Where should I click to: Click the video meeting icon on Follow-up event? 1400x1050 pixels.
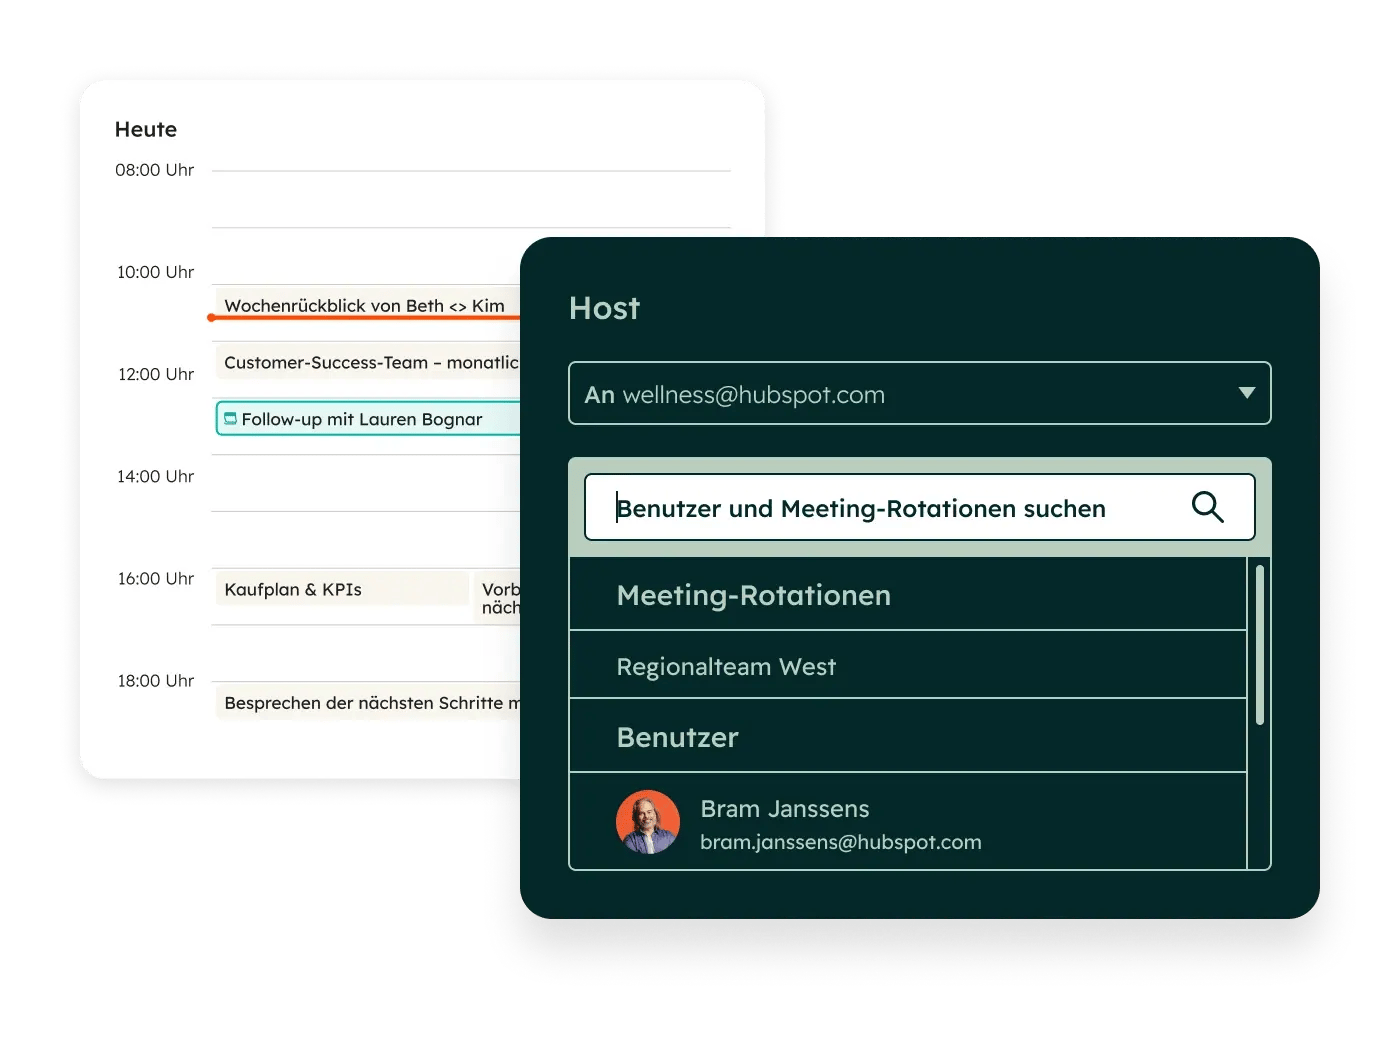(x=231, y=418)
